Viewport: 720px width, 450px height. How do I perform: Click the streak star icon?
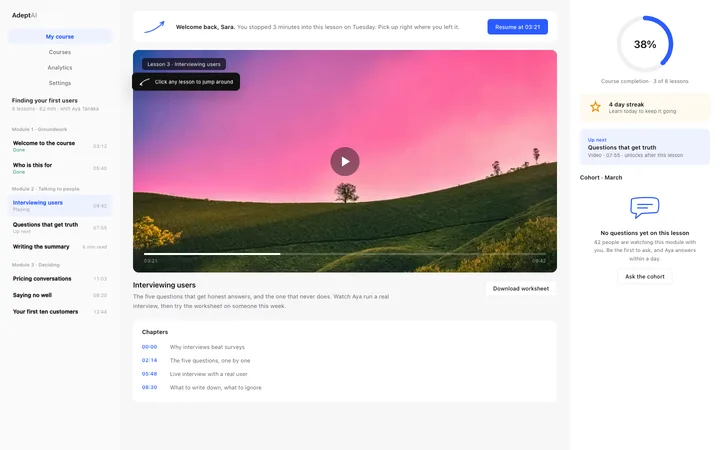coord(595,107)
